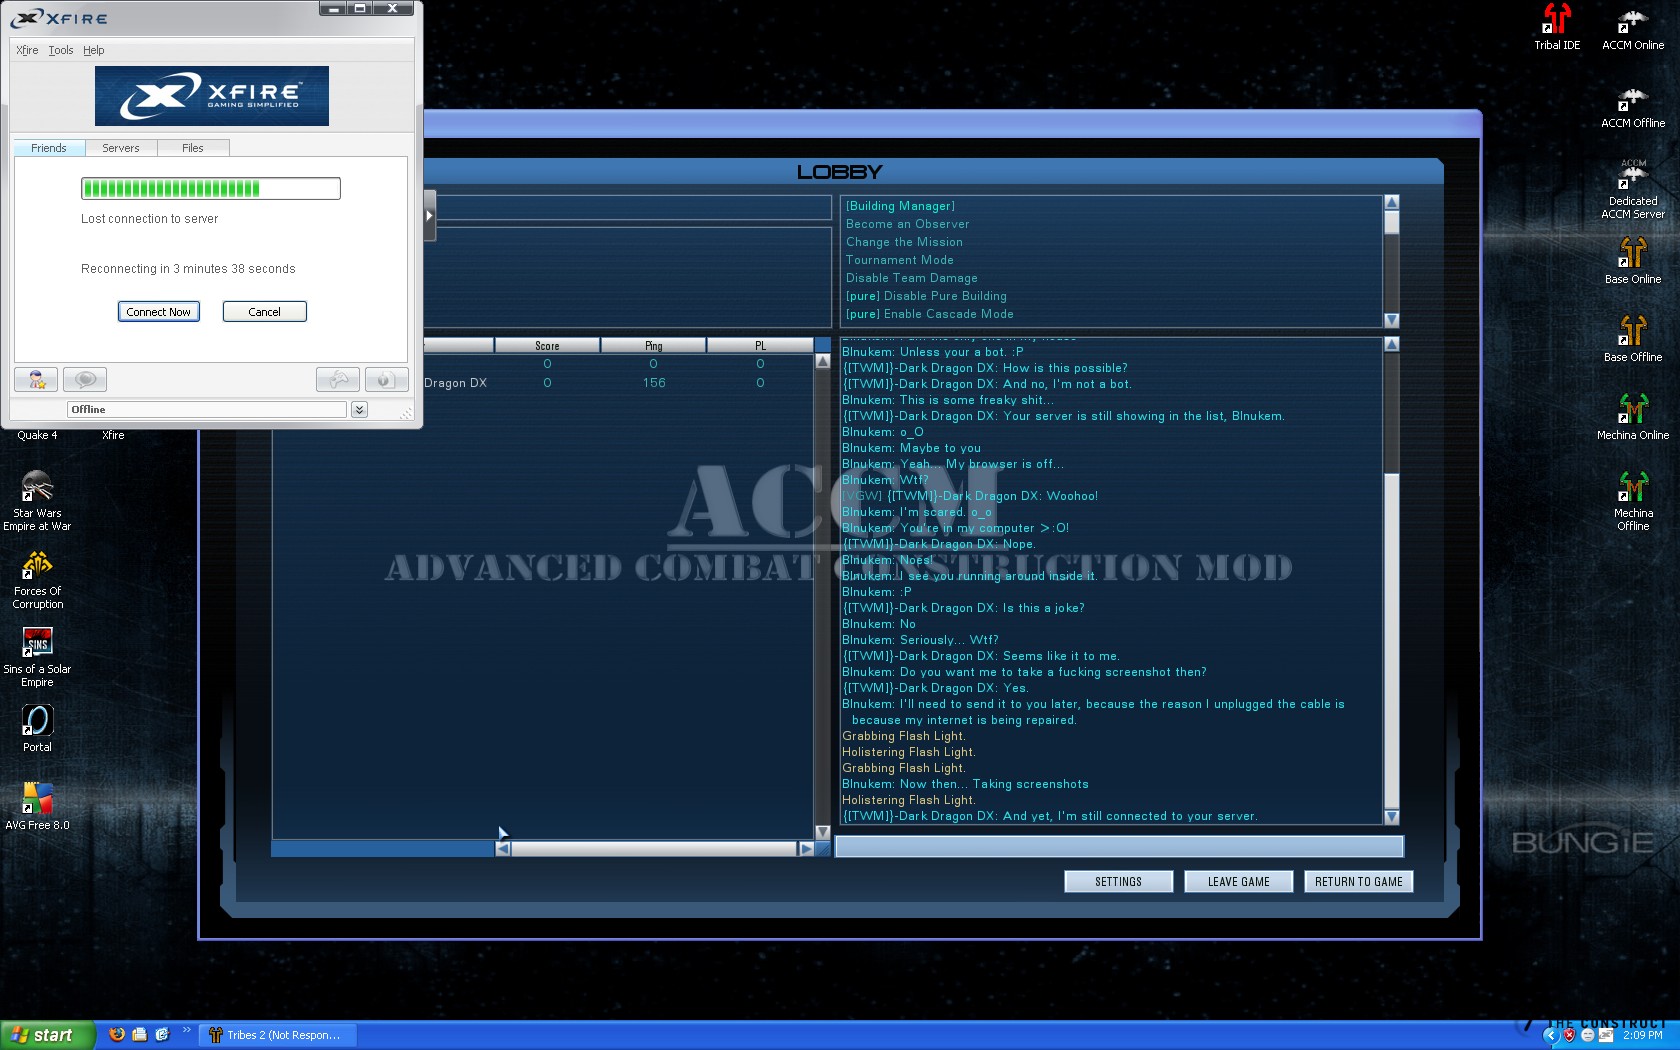Click the Ping column header
This screenshot has height=1050, width=1680.
pos(653,345)
